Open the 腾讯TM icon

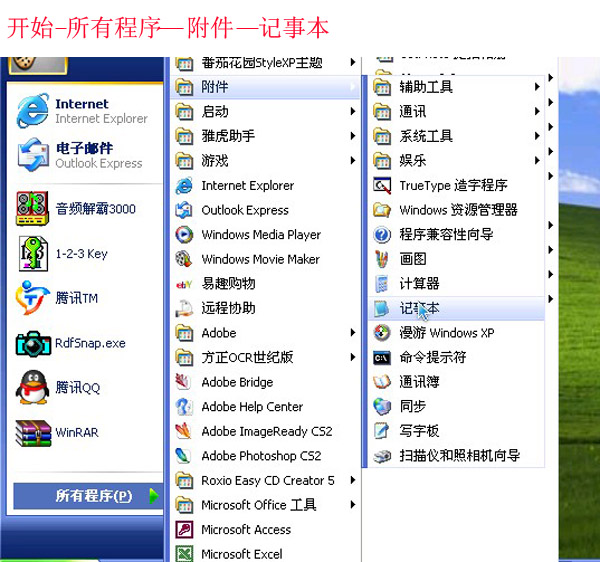33,298
